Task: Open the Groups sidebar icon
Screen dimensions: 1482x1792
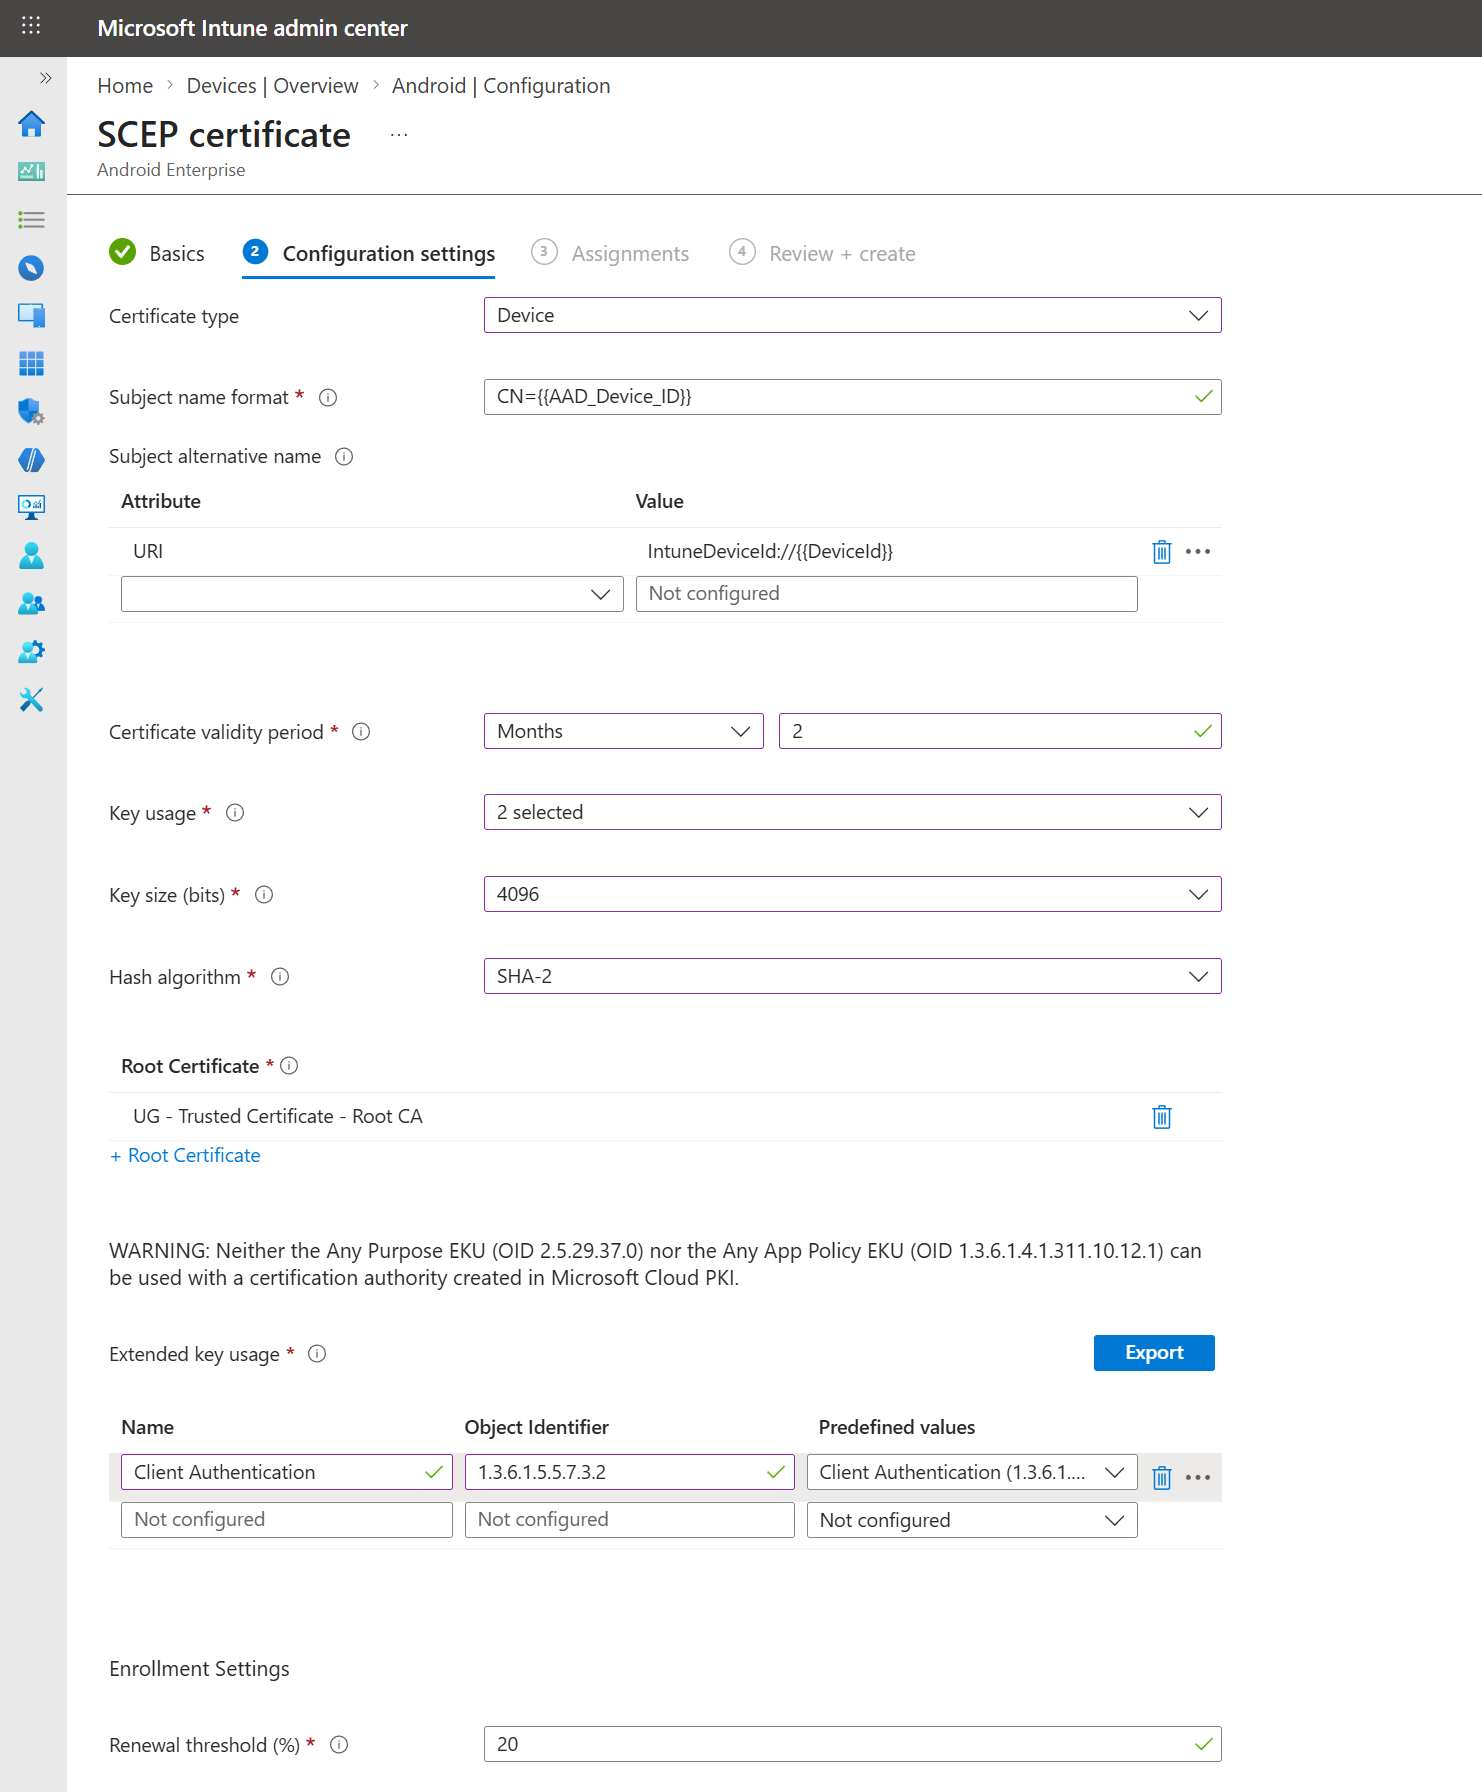Action: pyautogui.click(x=32, y=603)
